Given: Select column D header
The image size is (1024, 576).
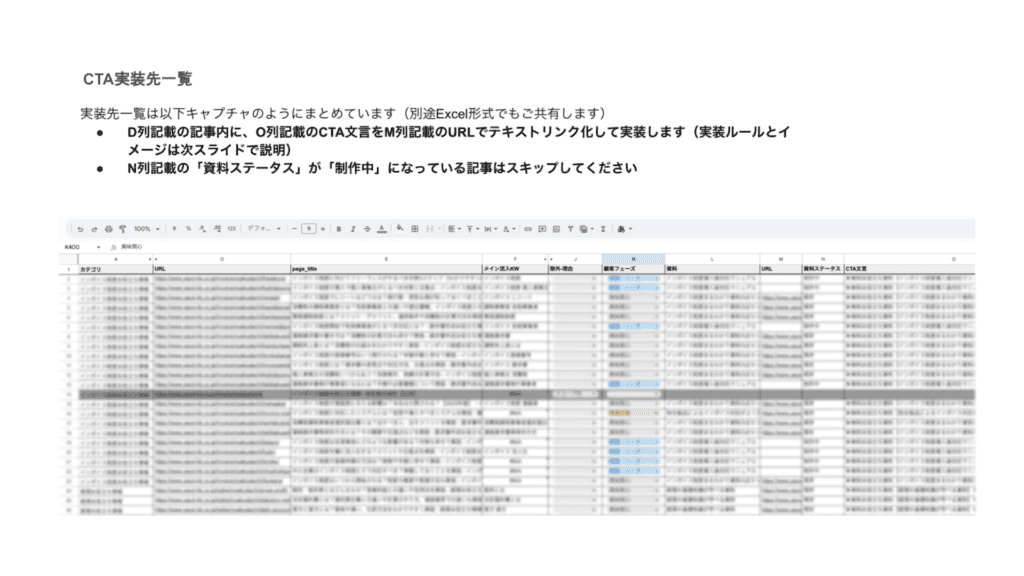Looking at the screenshot, I should pos(222,259).
